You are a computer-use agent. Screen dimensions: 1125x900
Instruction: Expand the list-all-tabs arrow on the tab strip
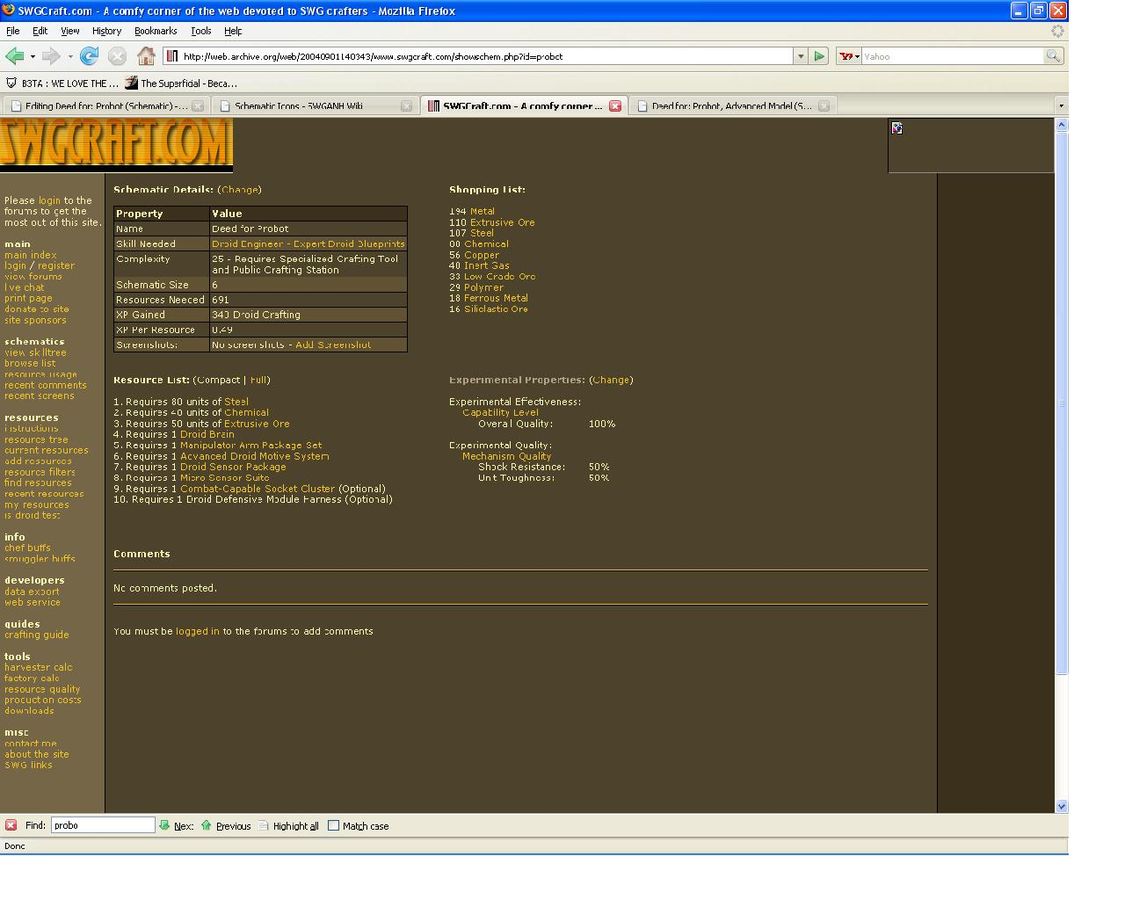1060,105
